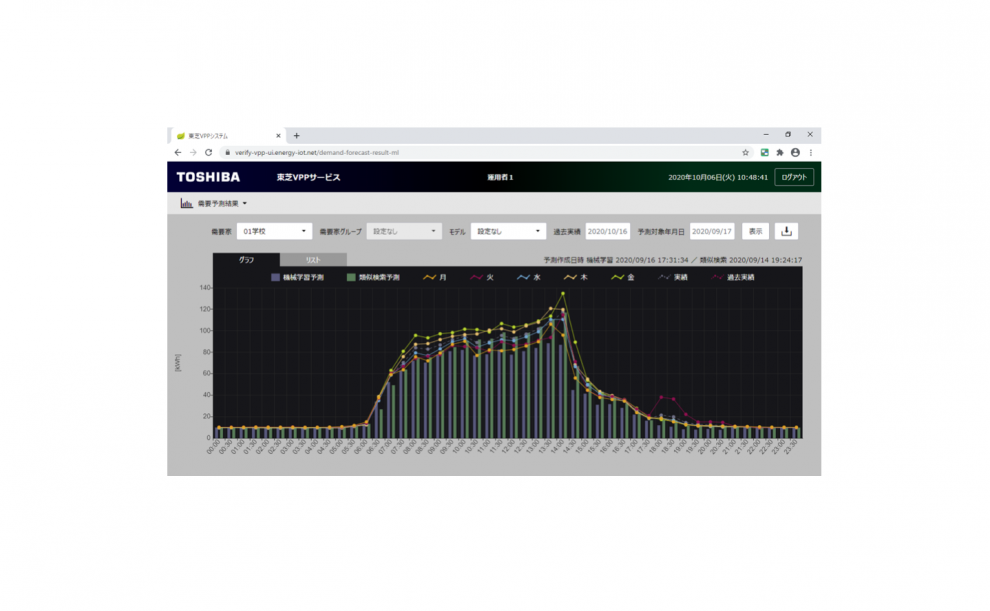Click the 予測作成日時 timestamp text
The width and height of the screenshot is (990, 611).
point(672,260)
